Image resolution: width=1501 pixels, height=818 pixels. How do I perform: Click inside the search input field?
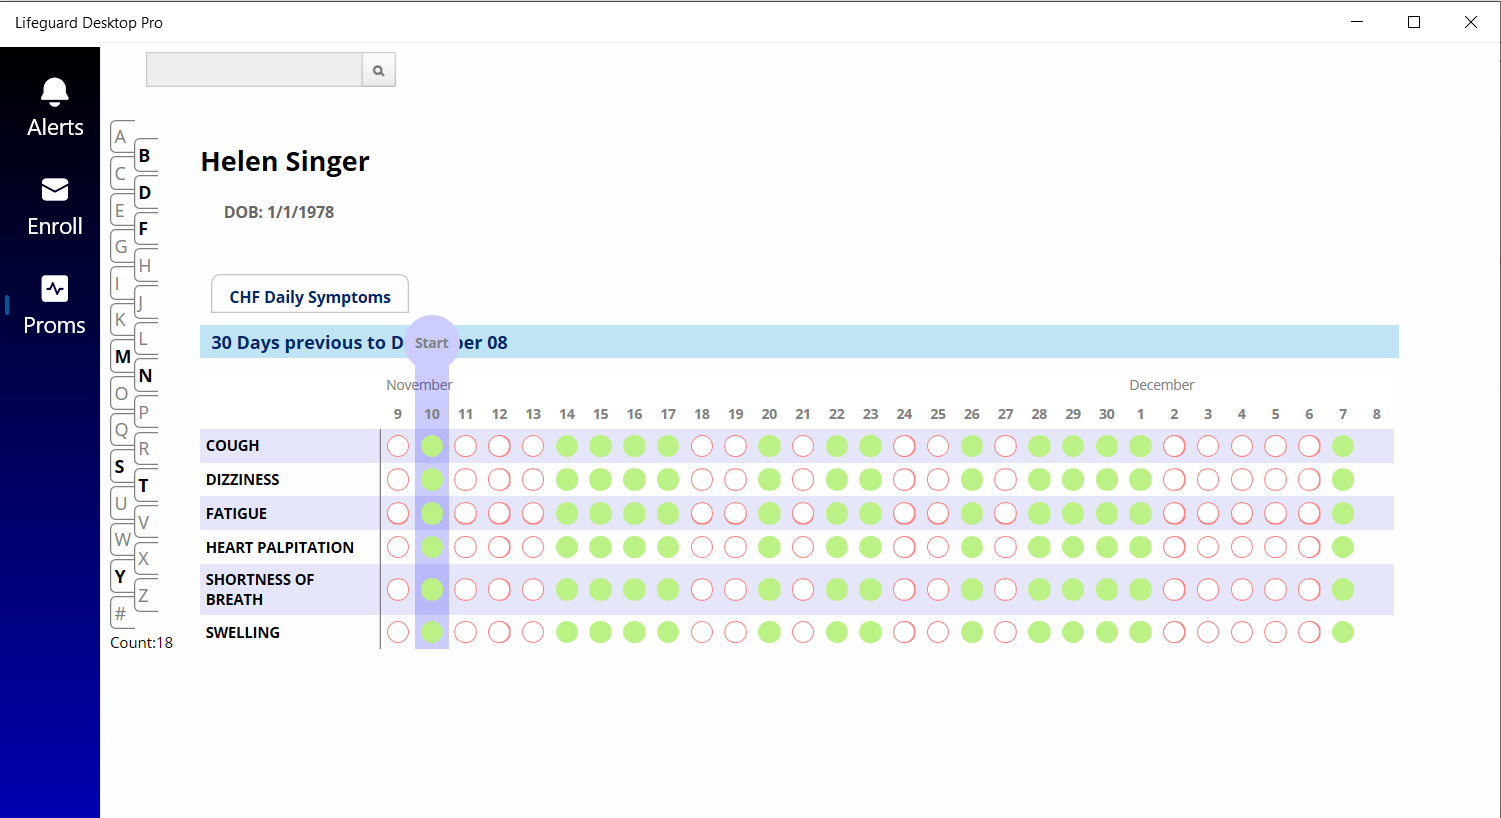point(253,69)
